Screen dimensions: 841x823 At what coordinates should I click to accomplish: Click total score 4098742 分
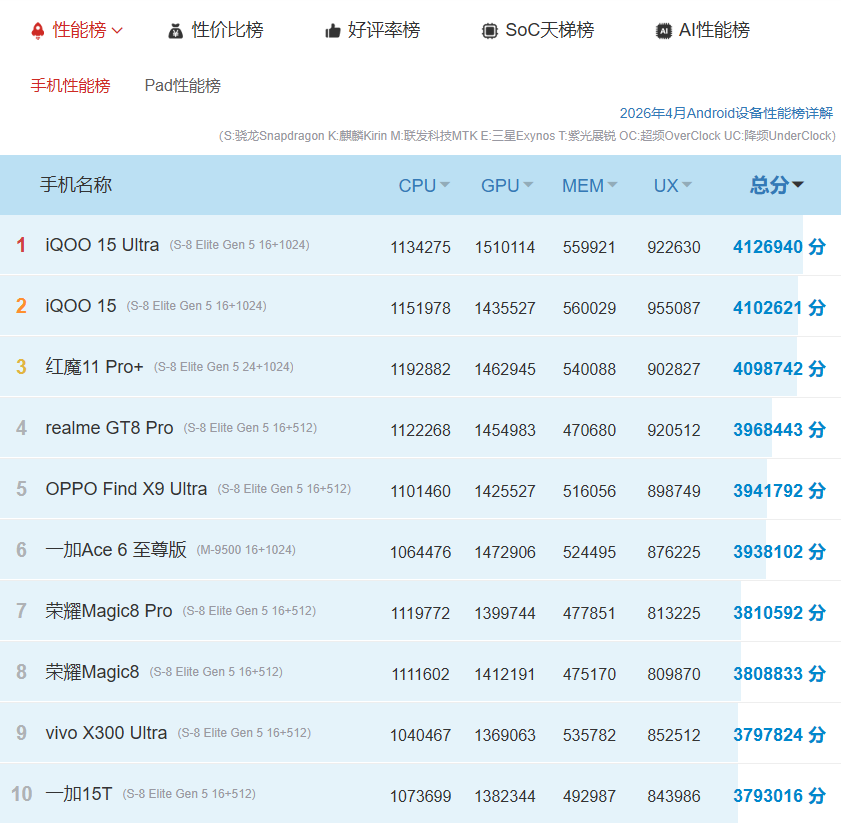point(779,369)
